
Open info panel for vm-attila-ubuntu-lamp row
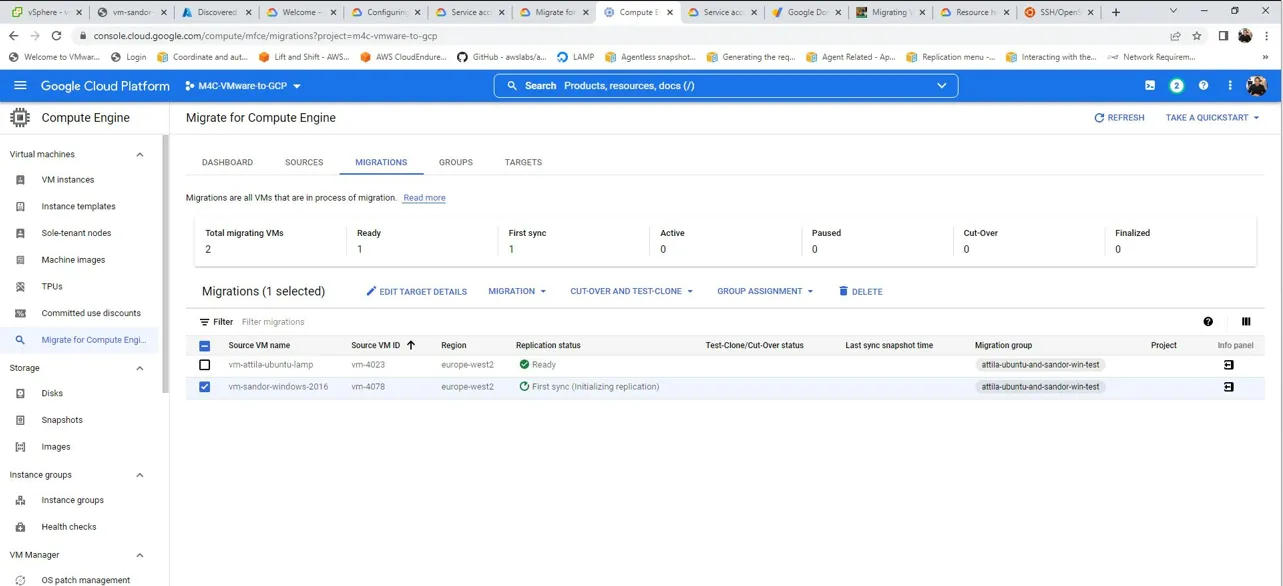coord(1229,365)
